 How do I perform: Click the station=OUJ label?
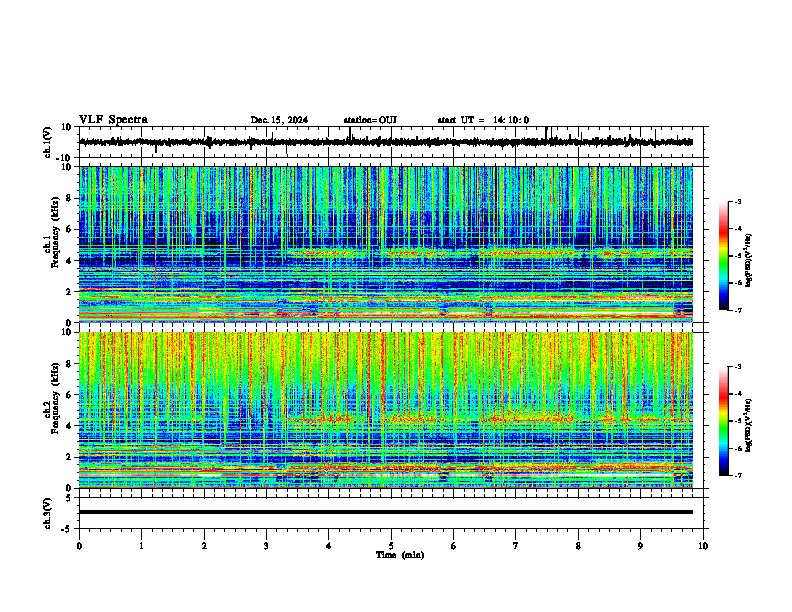(370, 120)
